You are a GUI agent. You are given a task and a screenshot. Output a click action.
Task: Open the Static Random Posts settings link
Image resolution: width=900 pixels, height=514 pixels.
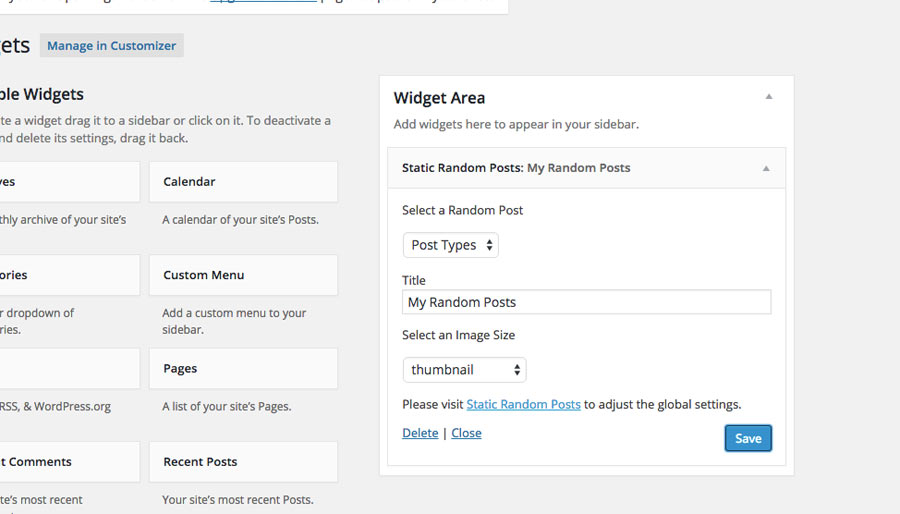click(523, 405)
